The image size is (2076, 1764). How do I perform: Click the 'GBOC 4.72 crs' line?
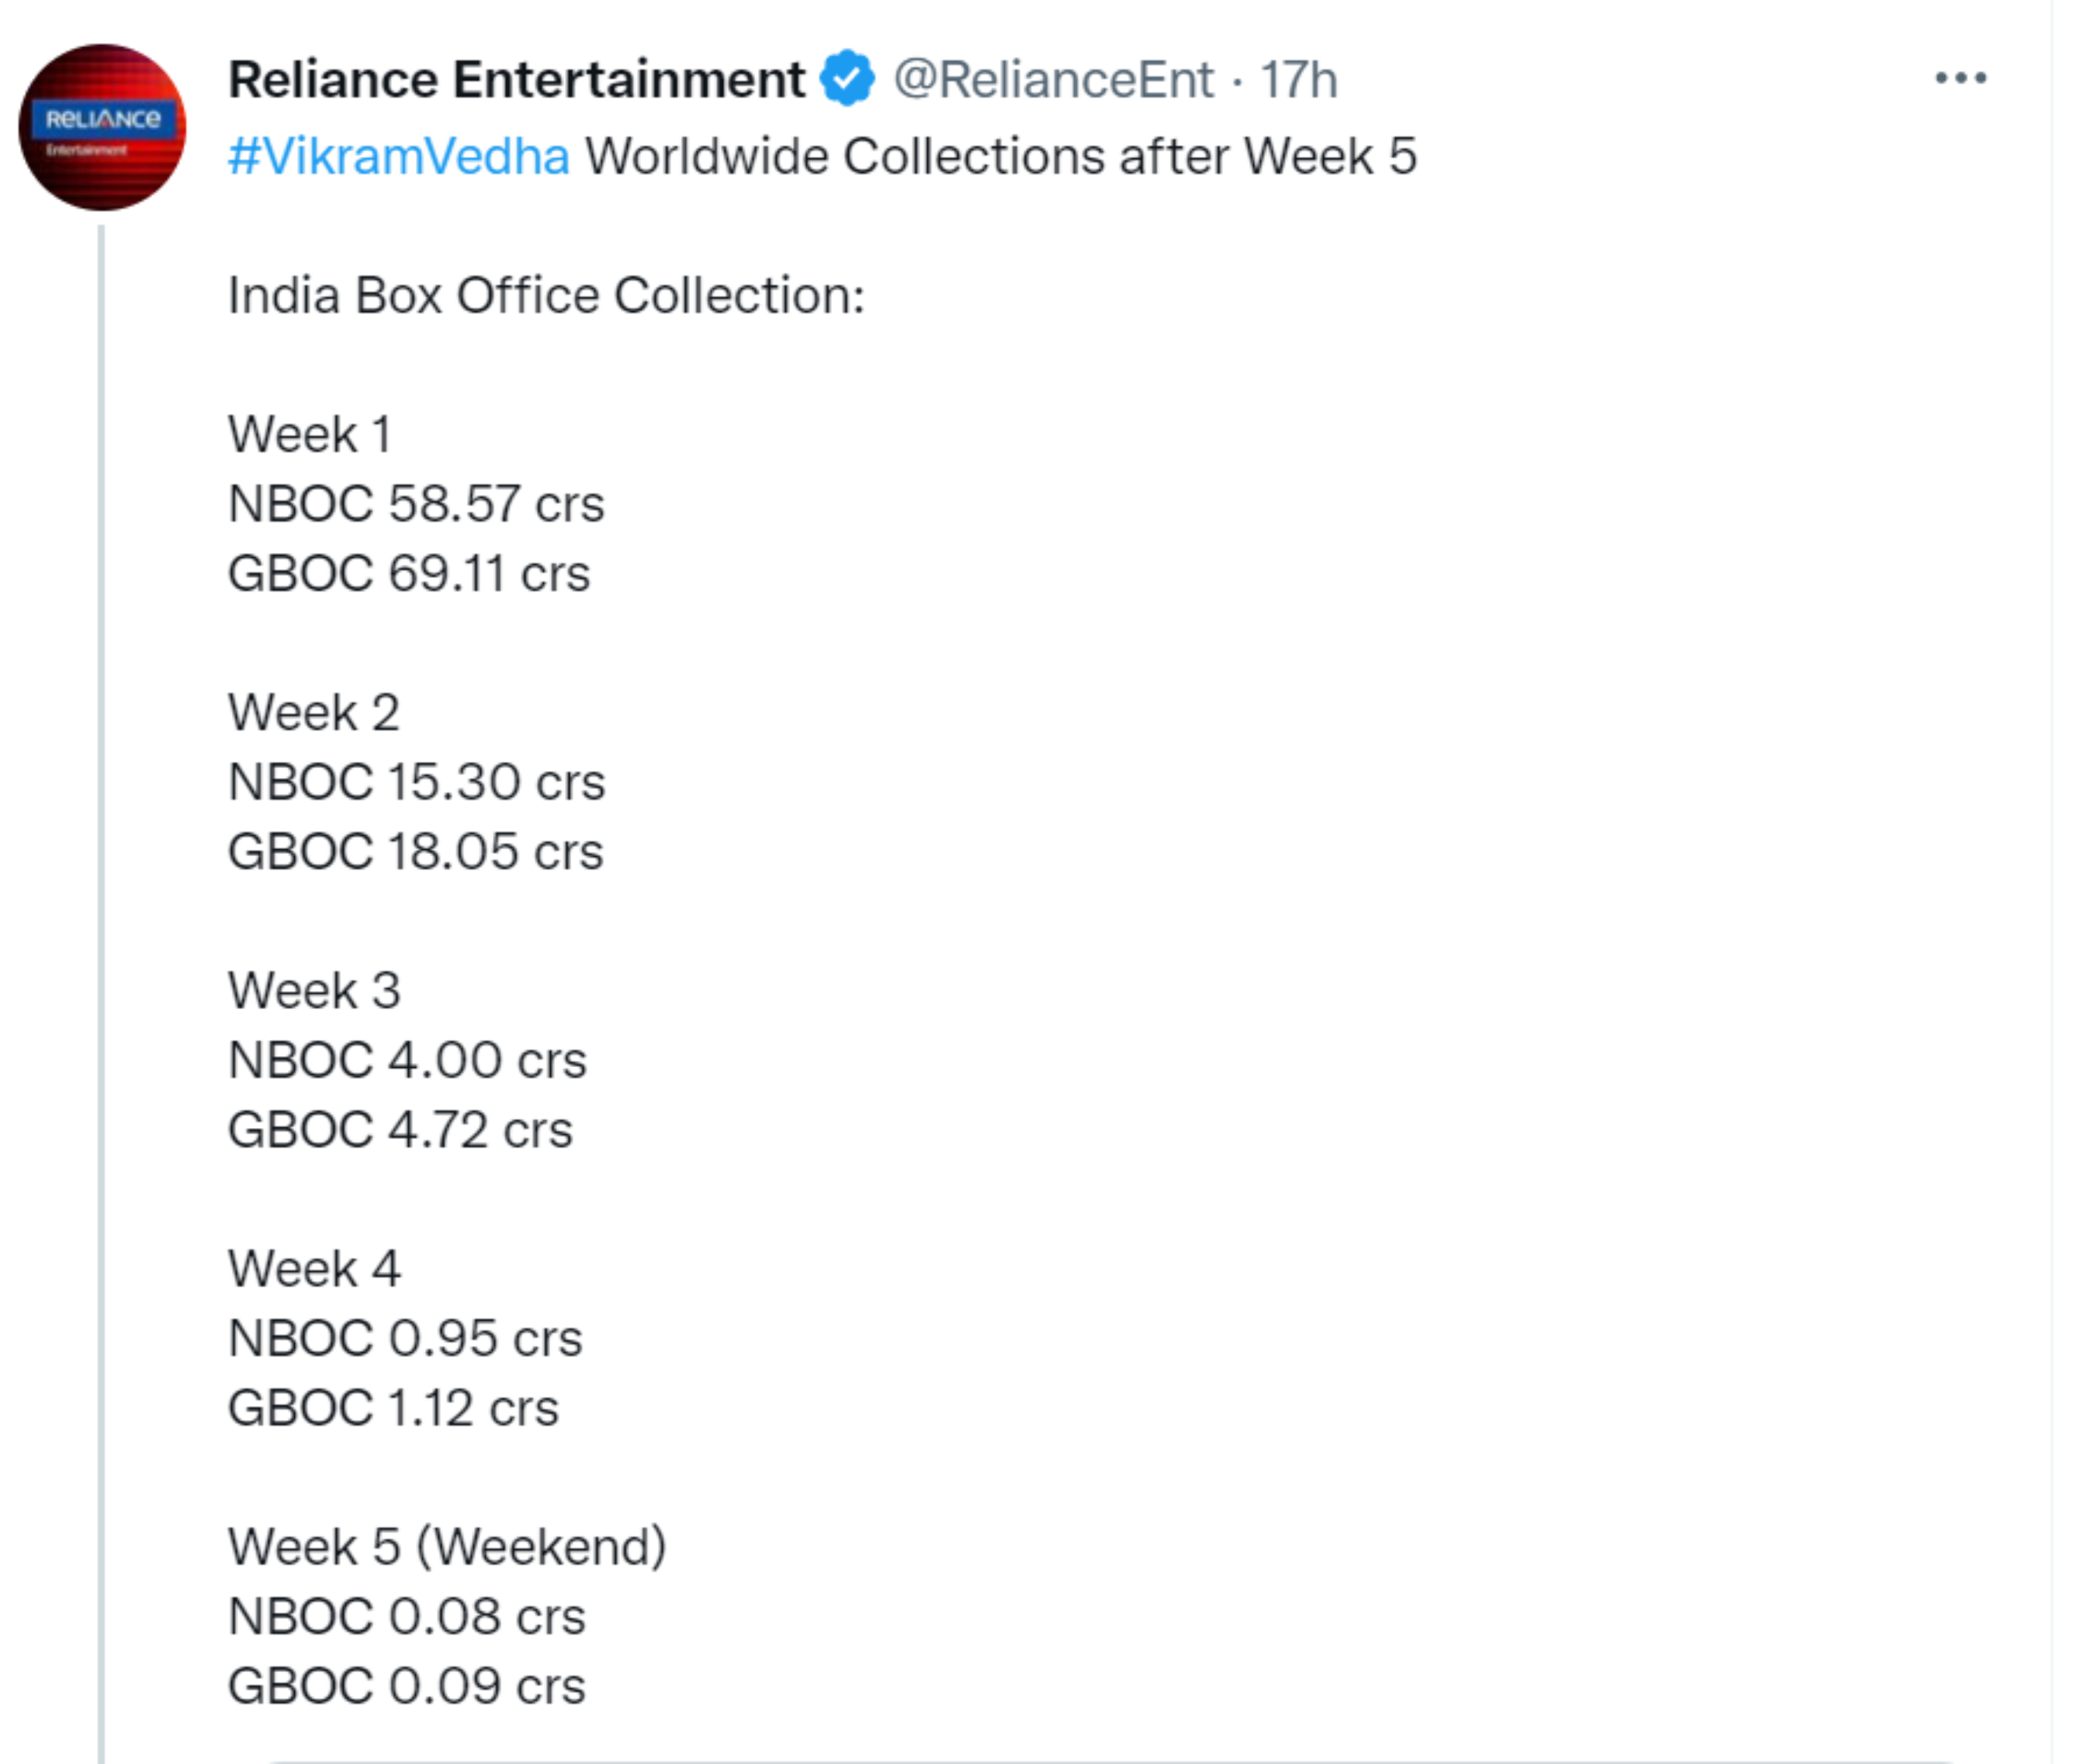click(x=400, y=1129)
